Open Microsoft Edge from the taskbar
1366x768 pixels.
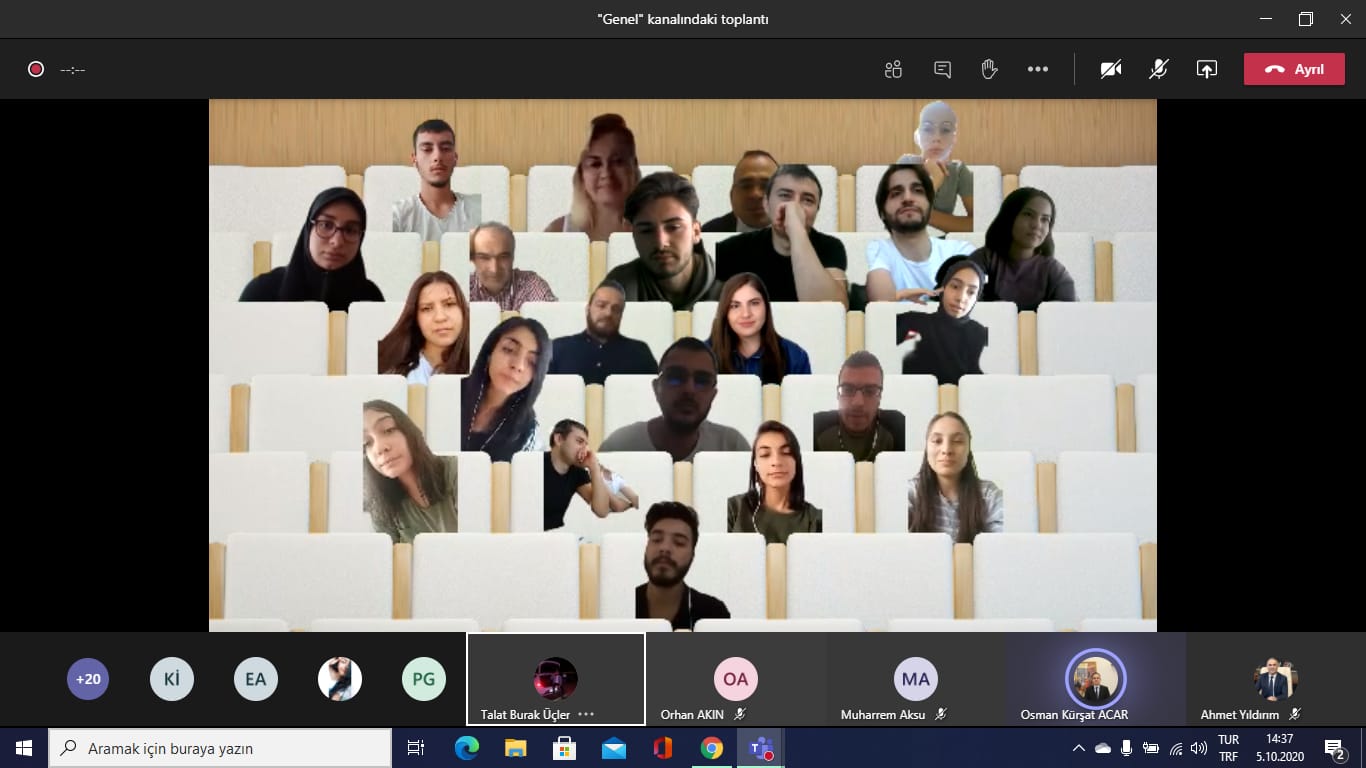pyautogui.click(x=466, y=748)
